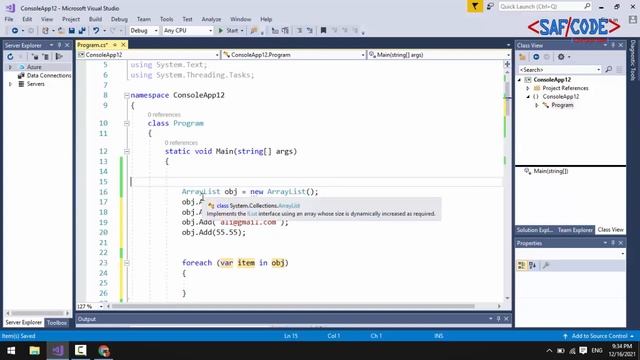Toggle auto-hide pin on Class View panel
Screen dimensions: 640x360
pos(613,45)
